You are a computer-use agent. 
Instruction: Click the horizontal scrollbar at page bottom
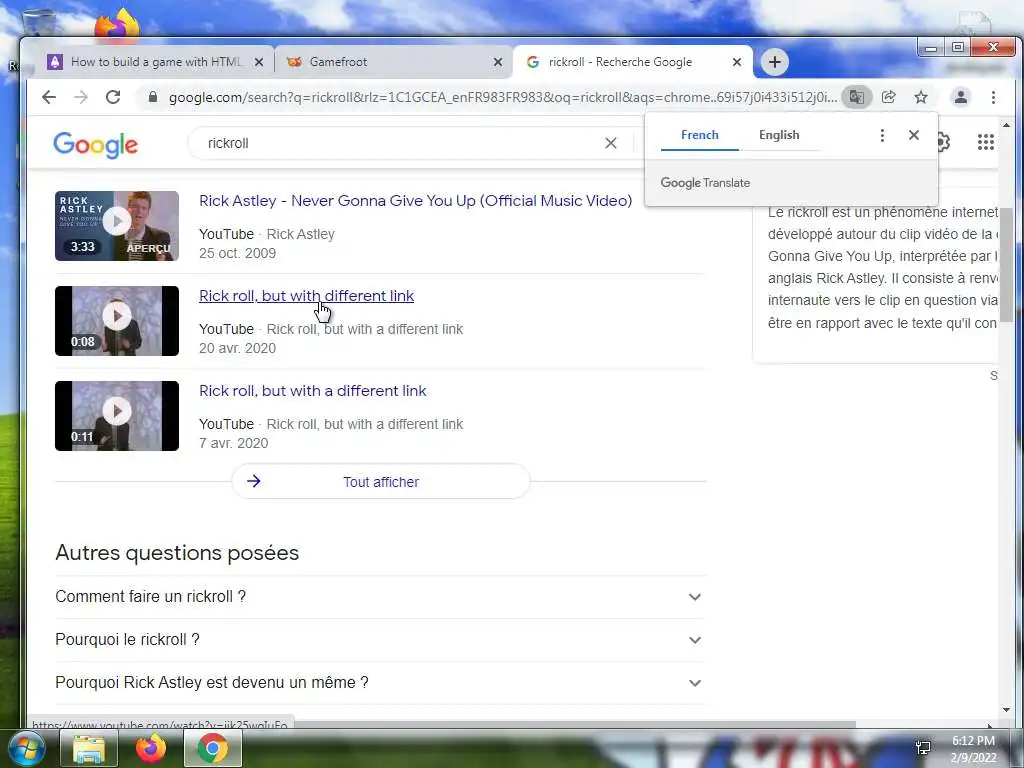(575, 725)
